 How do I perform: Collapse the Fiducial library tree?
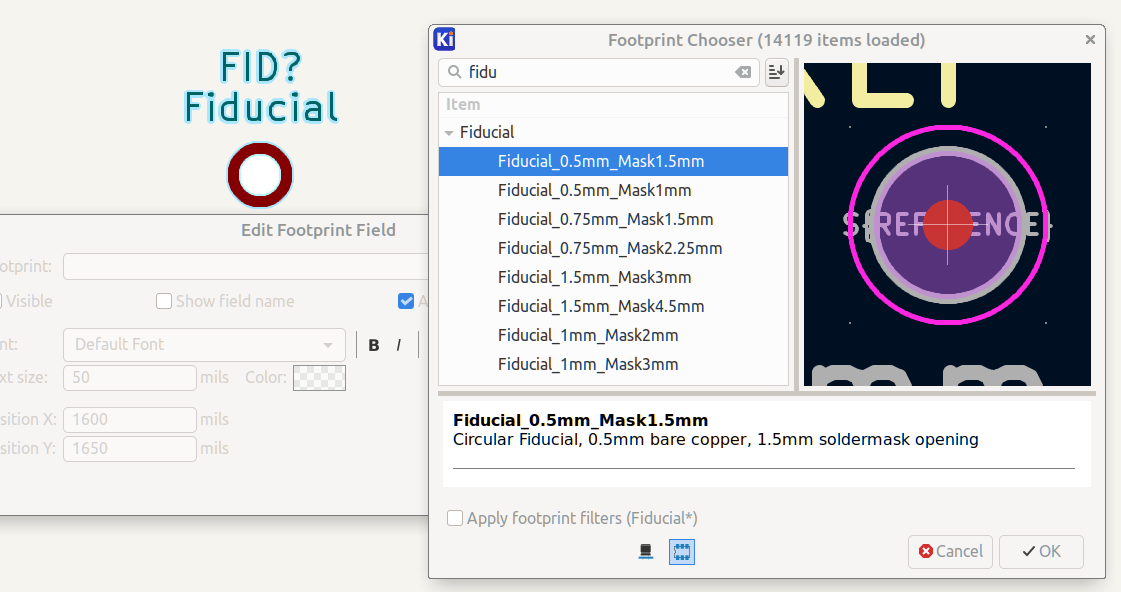[x=449, y=132]
